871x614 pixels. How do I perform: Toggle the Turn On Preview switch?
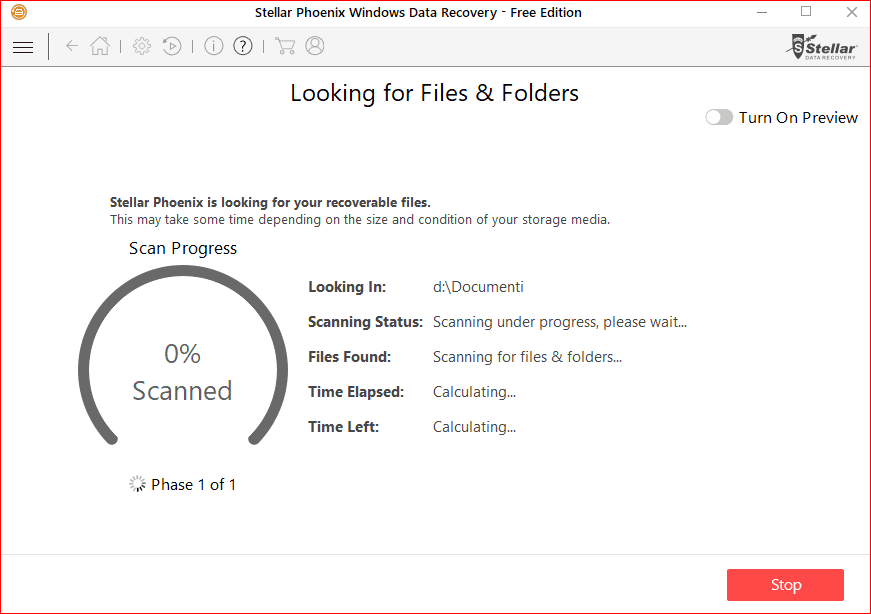(718, 117)
